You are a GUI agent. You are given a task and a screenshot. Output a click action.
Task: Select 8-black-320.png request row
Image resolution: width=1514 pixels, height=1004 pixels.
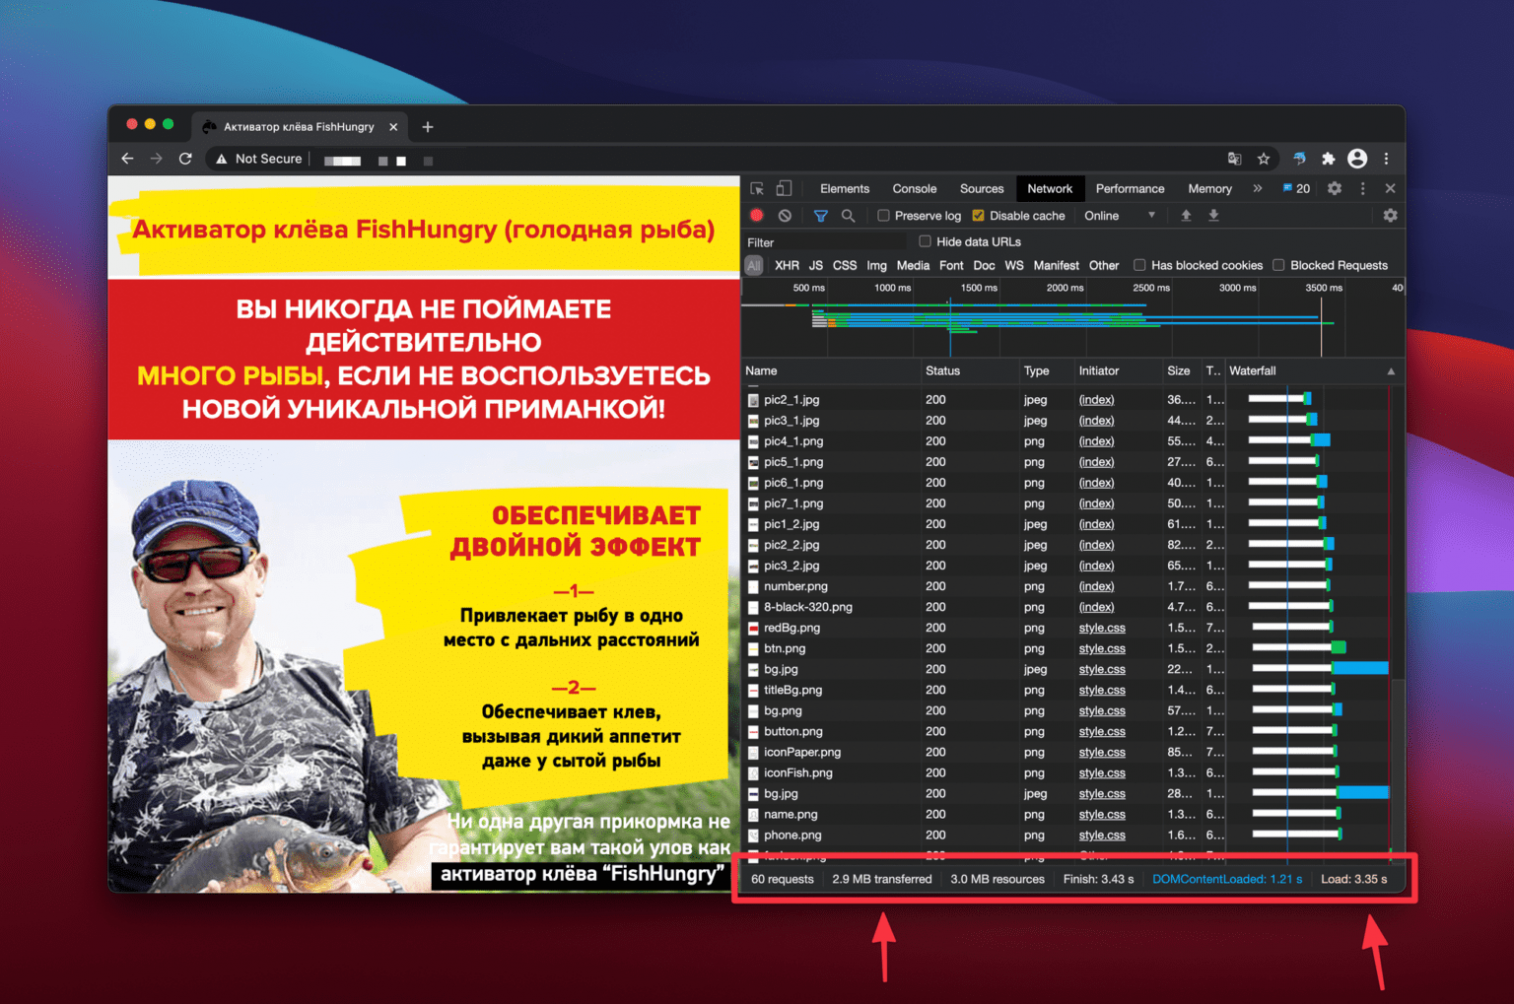[1066, 607]
